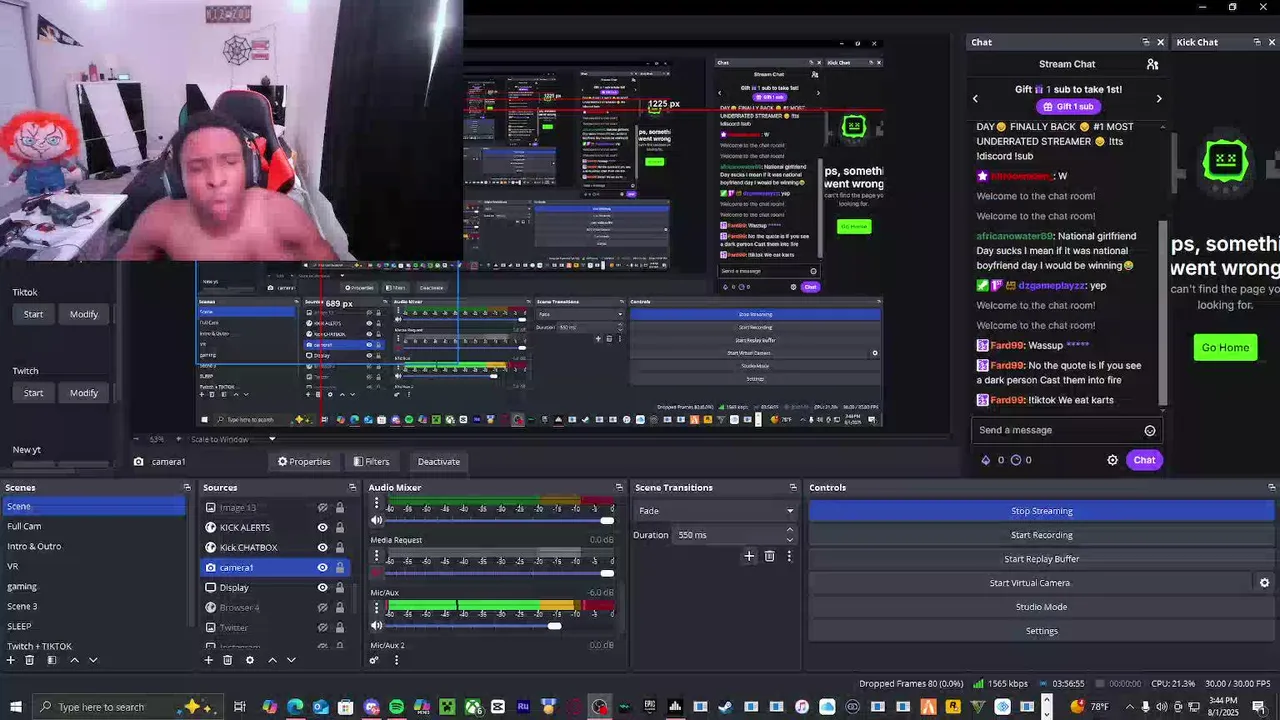Viewport: 1280px width, 720px height.
Task: Open Audio Mixer three-dot menu at bottom
Action: pos(396,660)
